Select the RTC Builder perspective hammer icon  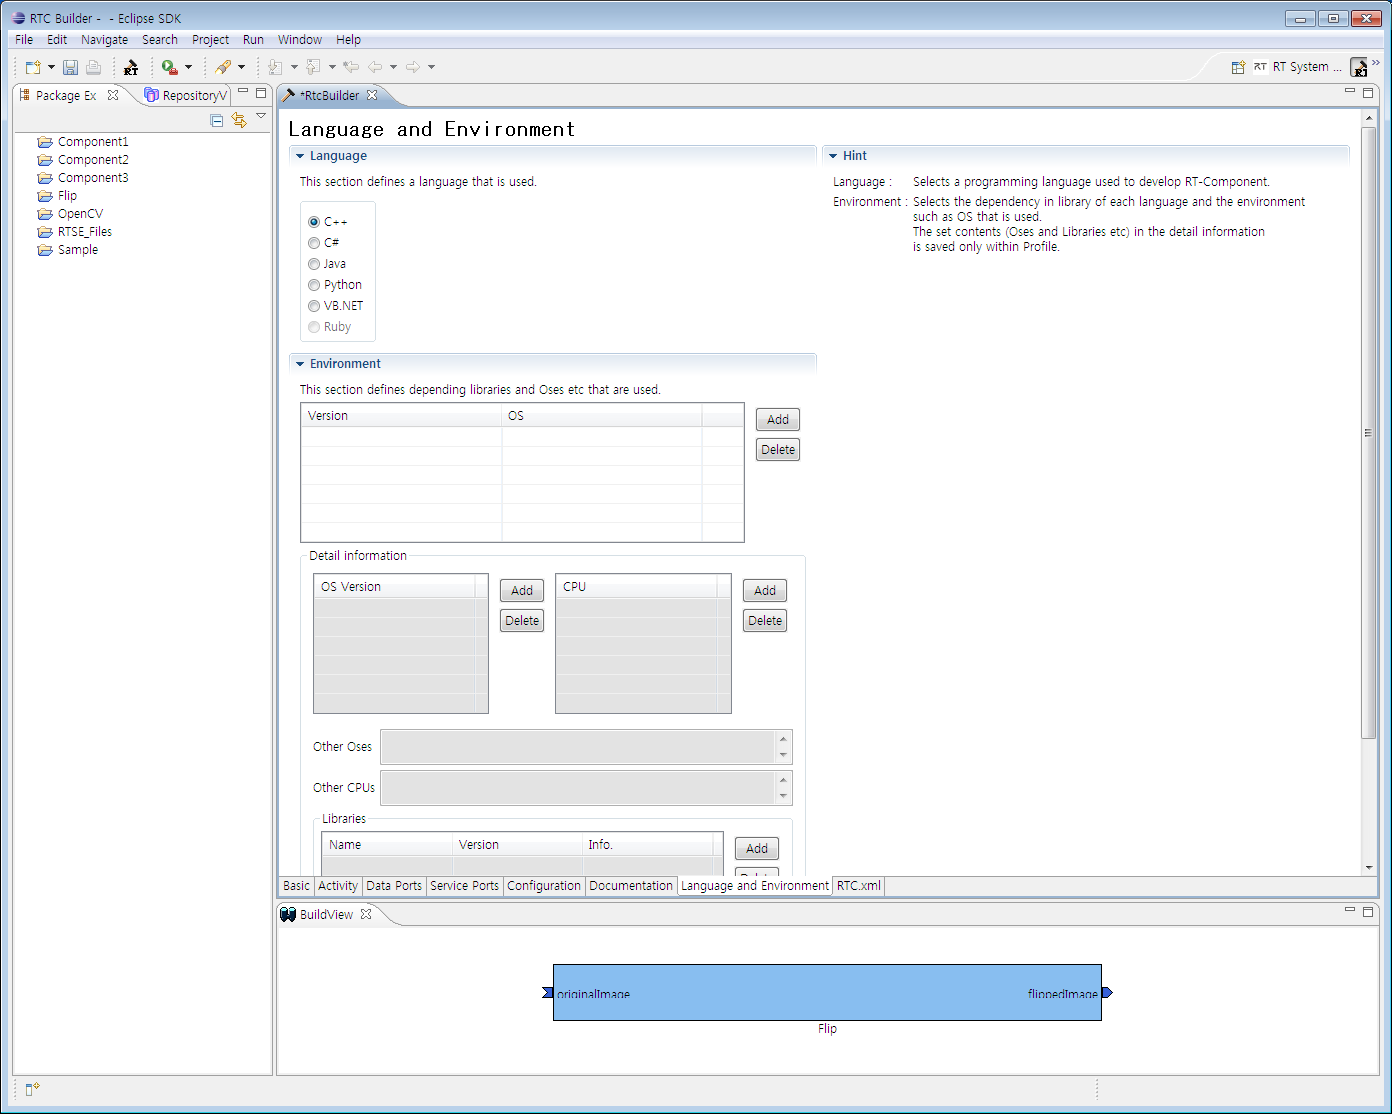coord(1359,67)
